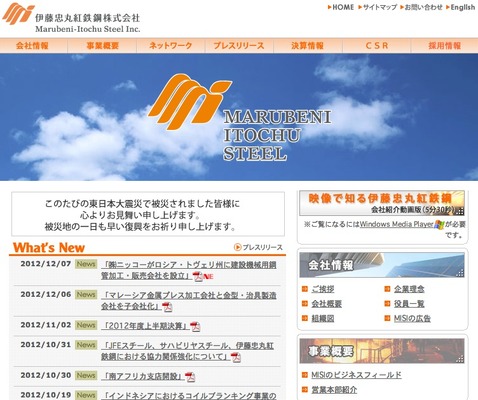This screenshot has height=400, width=478.
Task: Click the 会社情報 sidebar banner image
Action: coord(382,265)
